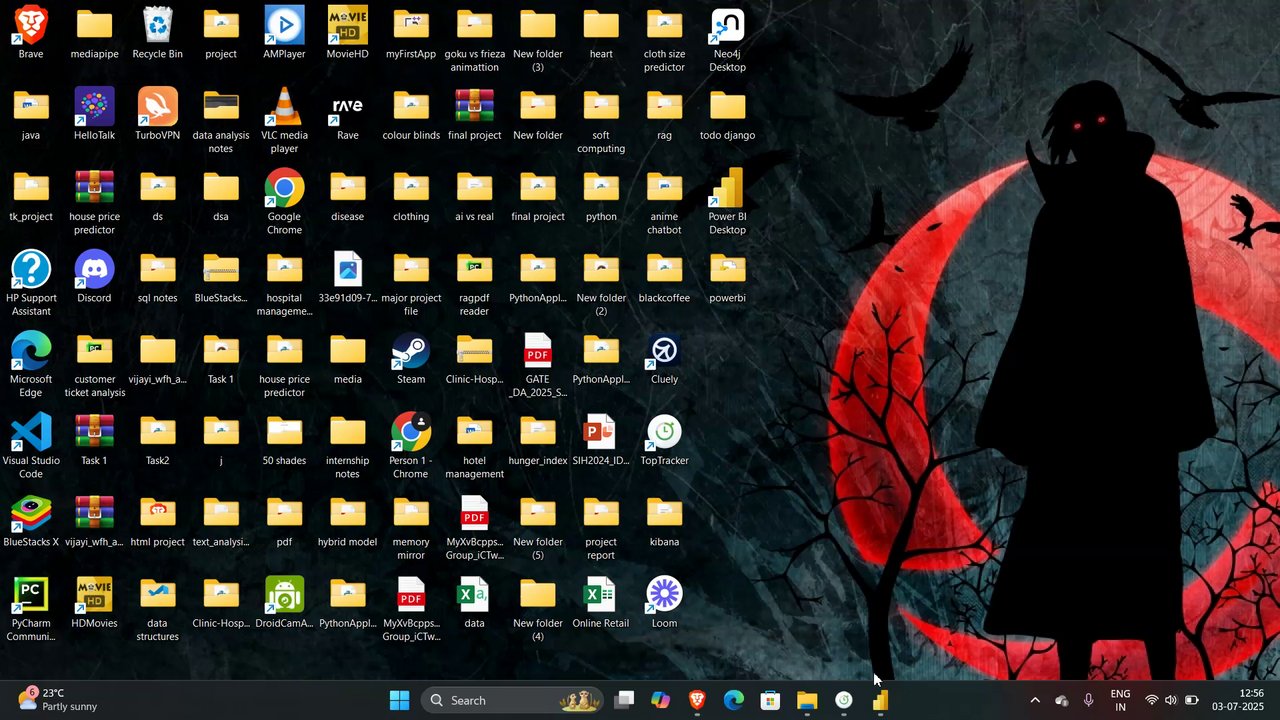Show hidden system tray icons

pos(1035,700)
